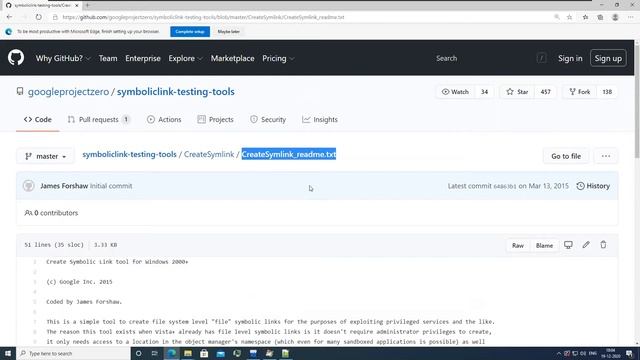The image size is (640, 360).
Task: Go to Enterprise in the header
Action: click(x=143, y=58)
